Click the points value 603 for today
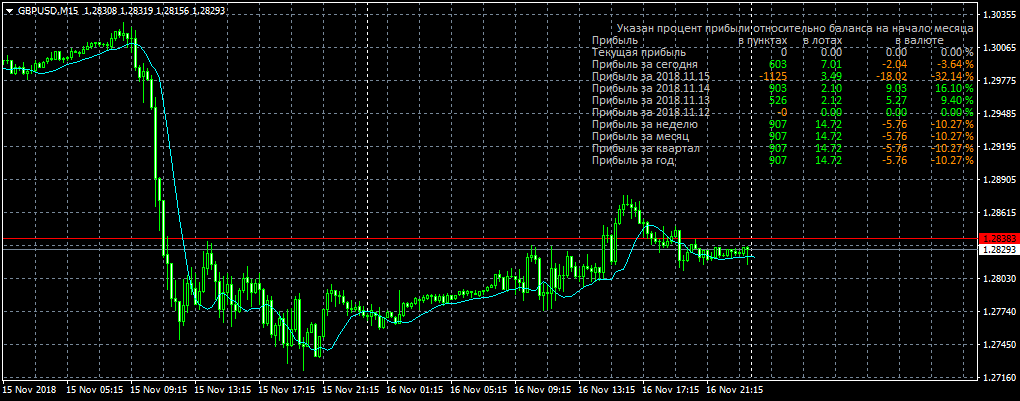Viewport: 1020px width, 401px height. 778,64
